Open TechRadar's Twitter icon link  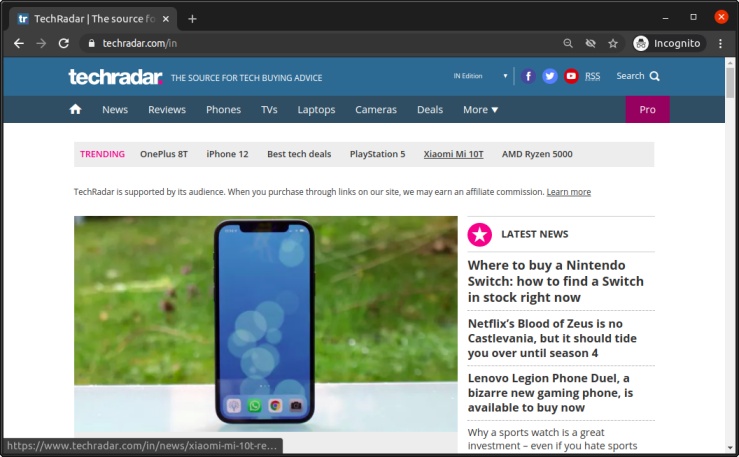click(550, 76)
